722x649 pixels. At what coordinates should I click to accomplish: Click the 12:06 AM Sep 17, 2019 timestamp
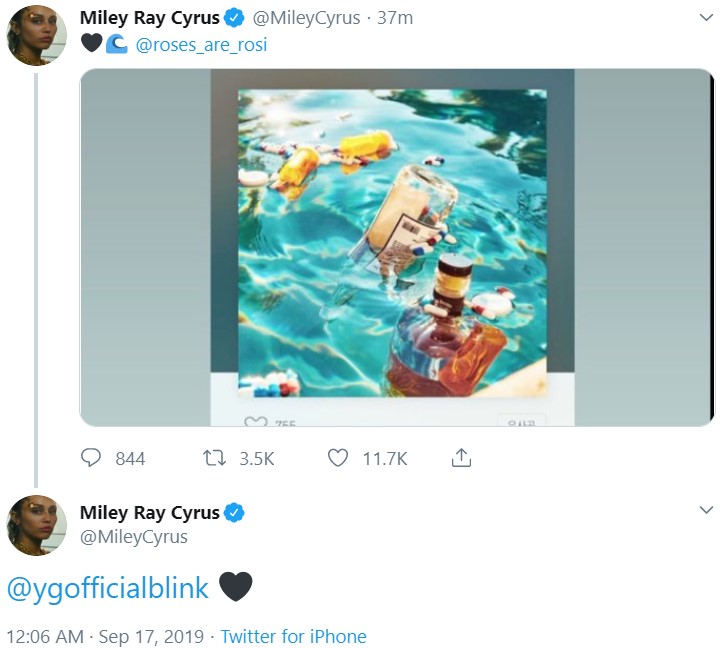pos(104,637)
